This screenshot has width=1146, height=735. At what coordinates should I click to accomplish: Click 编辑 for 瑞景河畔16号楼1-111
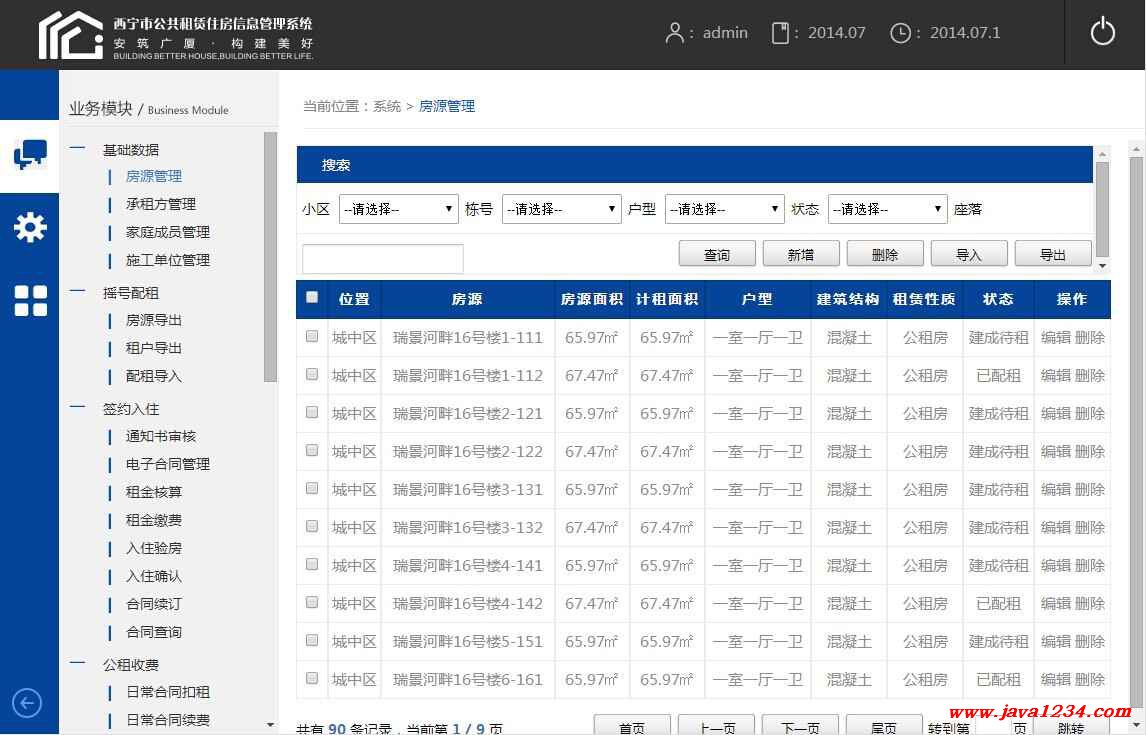1055,338
